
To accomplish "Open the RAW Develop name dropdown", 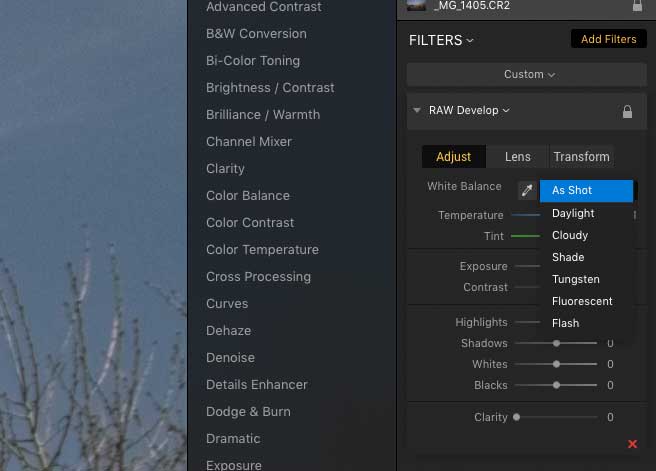I will click(x=469, y=110).
